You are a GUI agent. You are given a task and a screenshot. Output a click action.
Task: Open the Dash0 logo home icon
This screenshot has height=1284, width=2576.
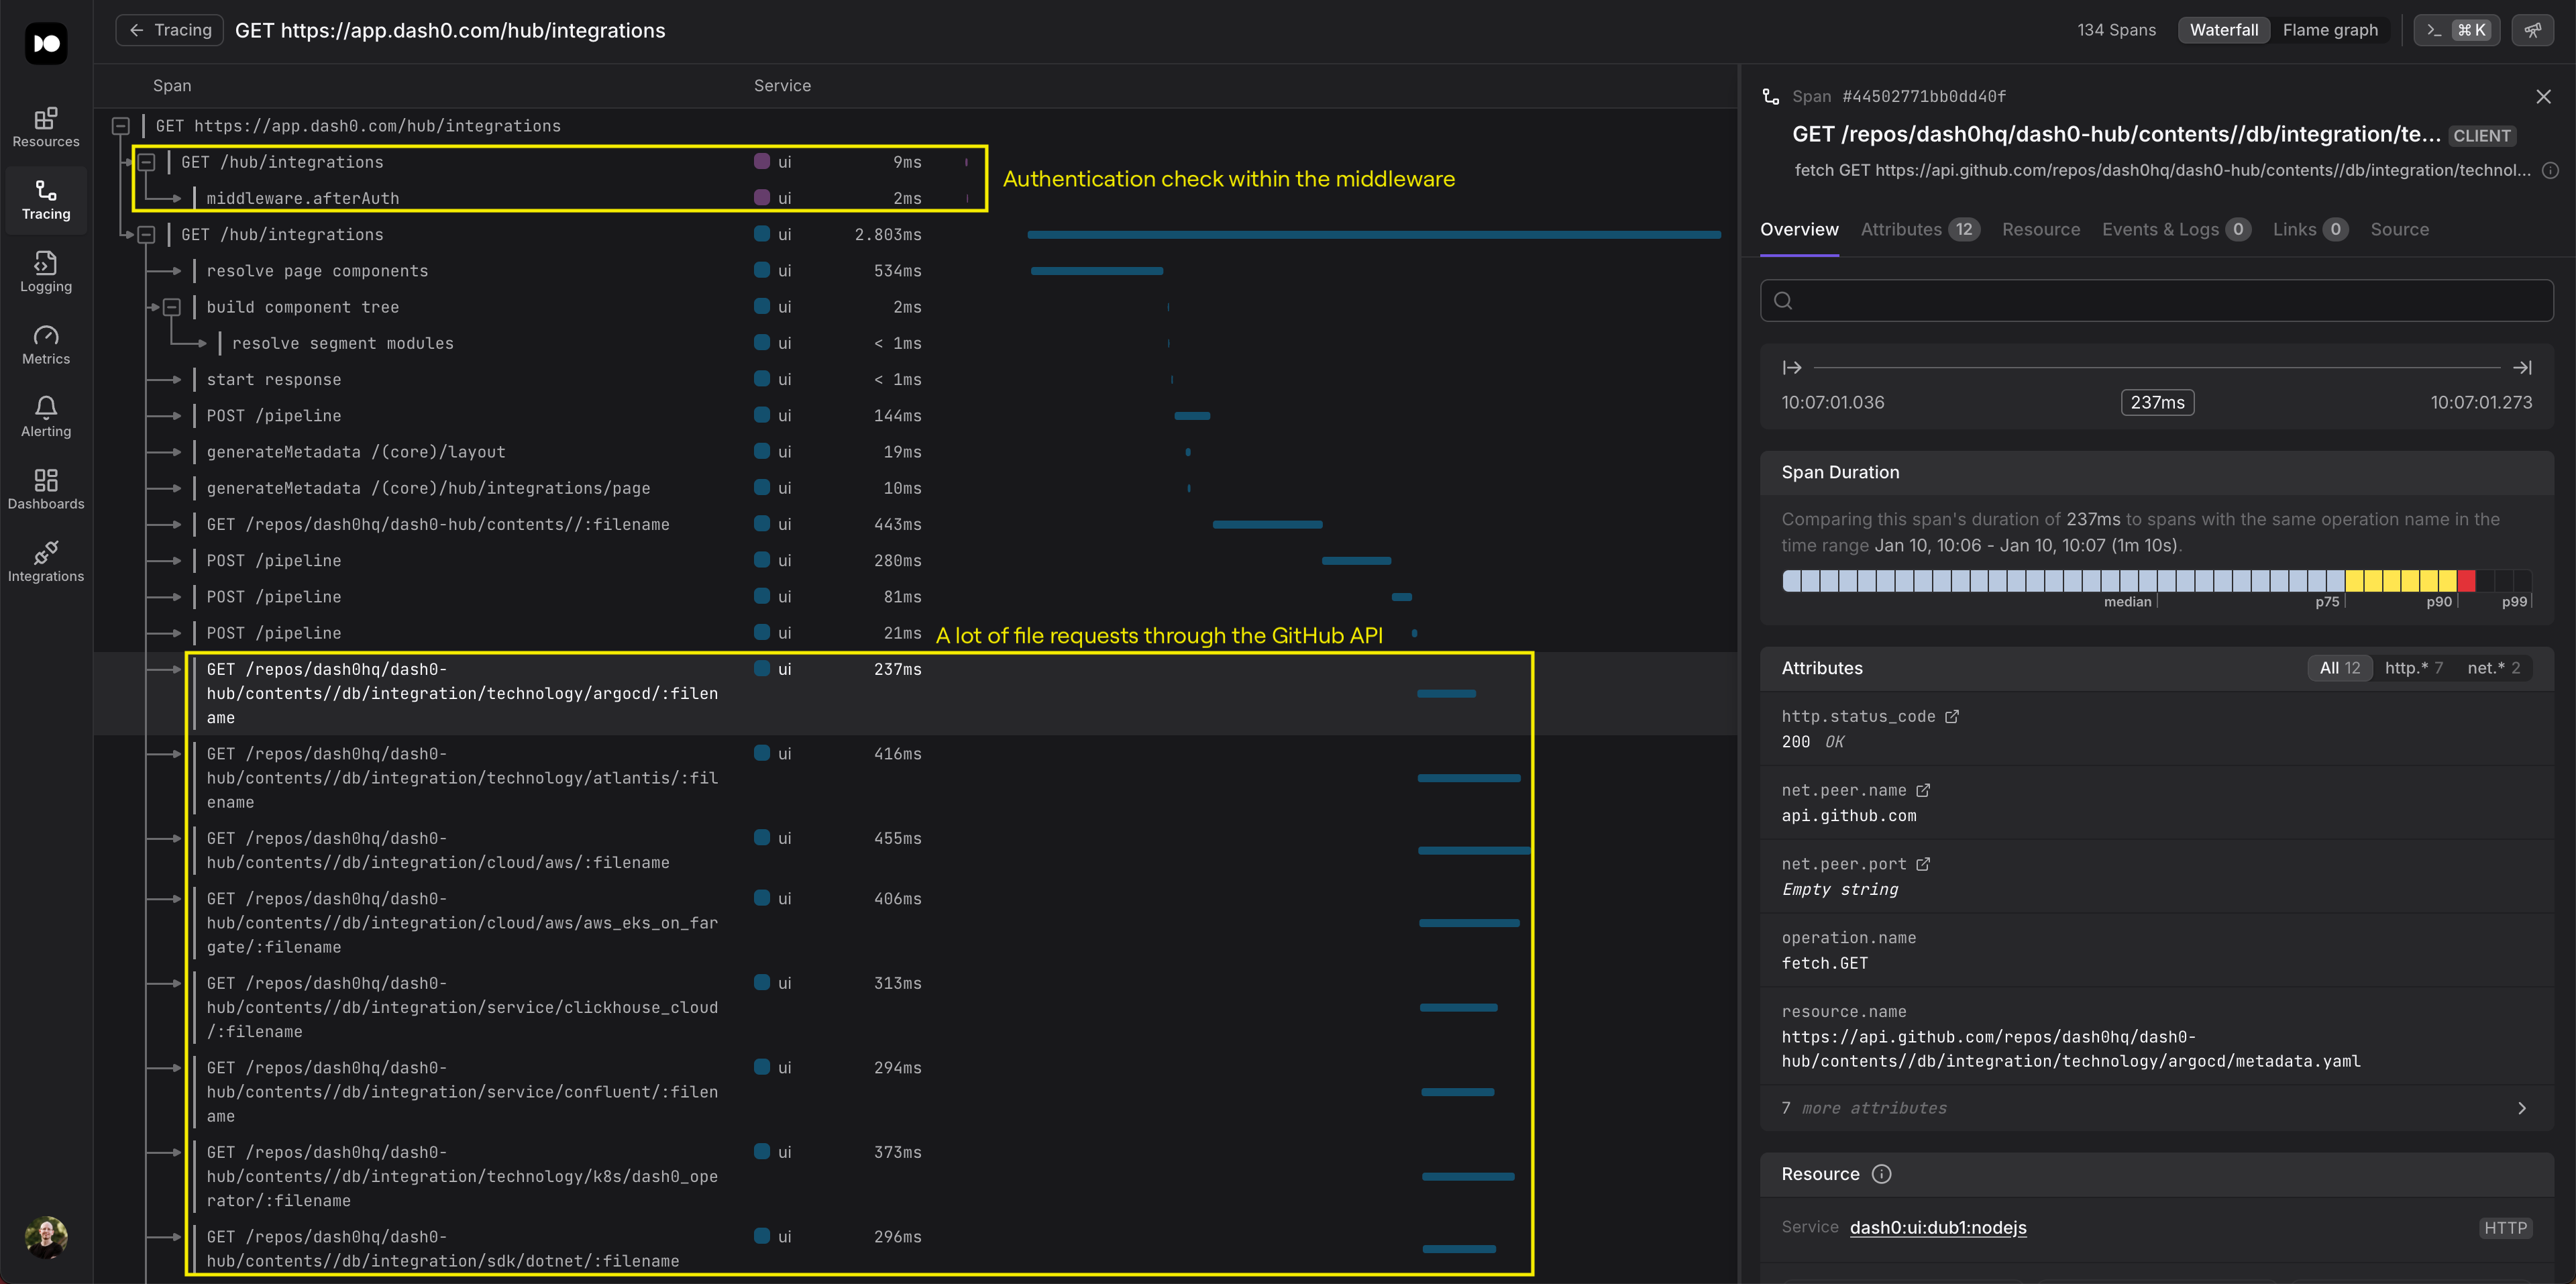point(46,43)
